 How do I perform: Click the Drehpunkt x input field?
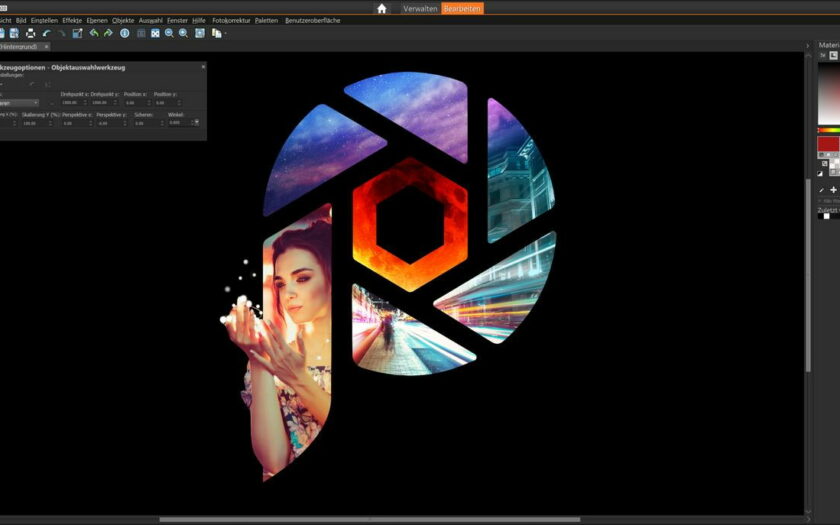click(74, 102)
